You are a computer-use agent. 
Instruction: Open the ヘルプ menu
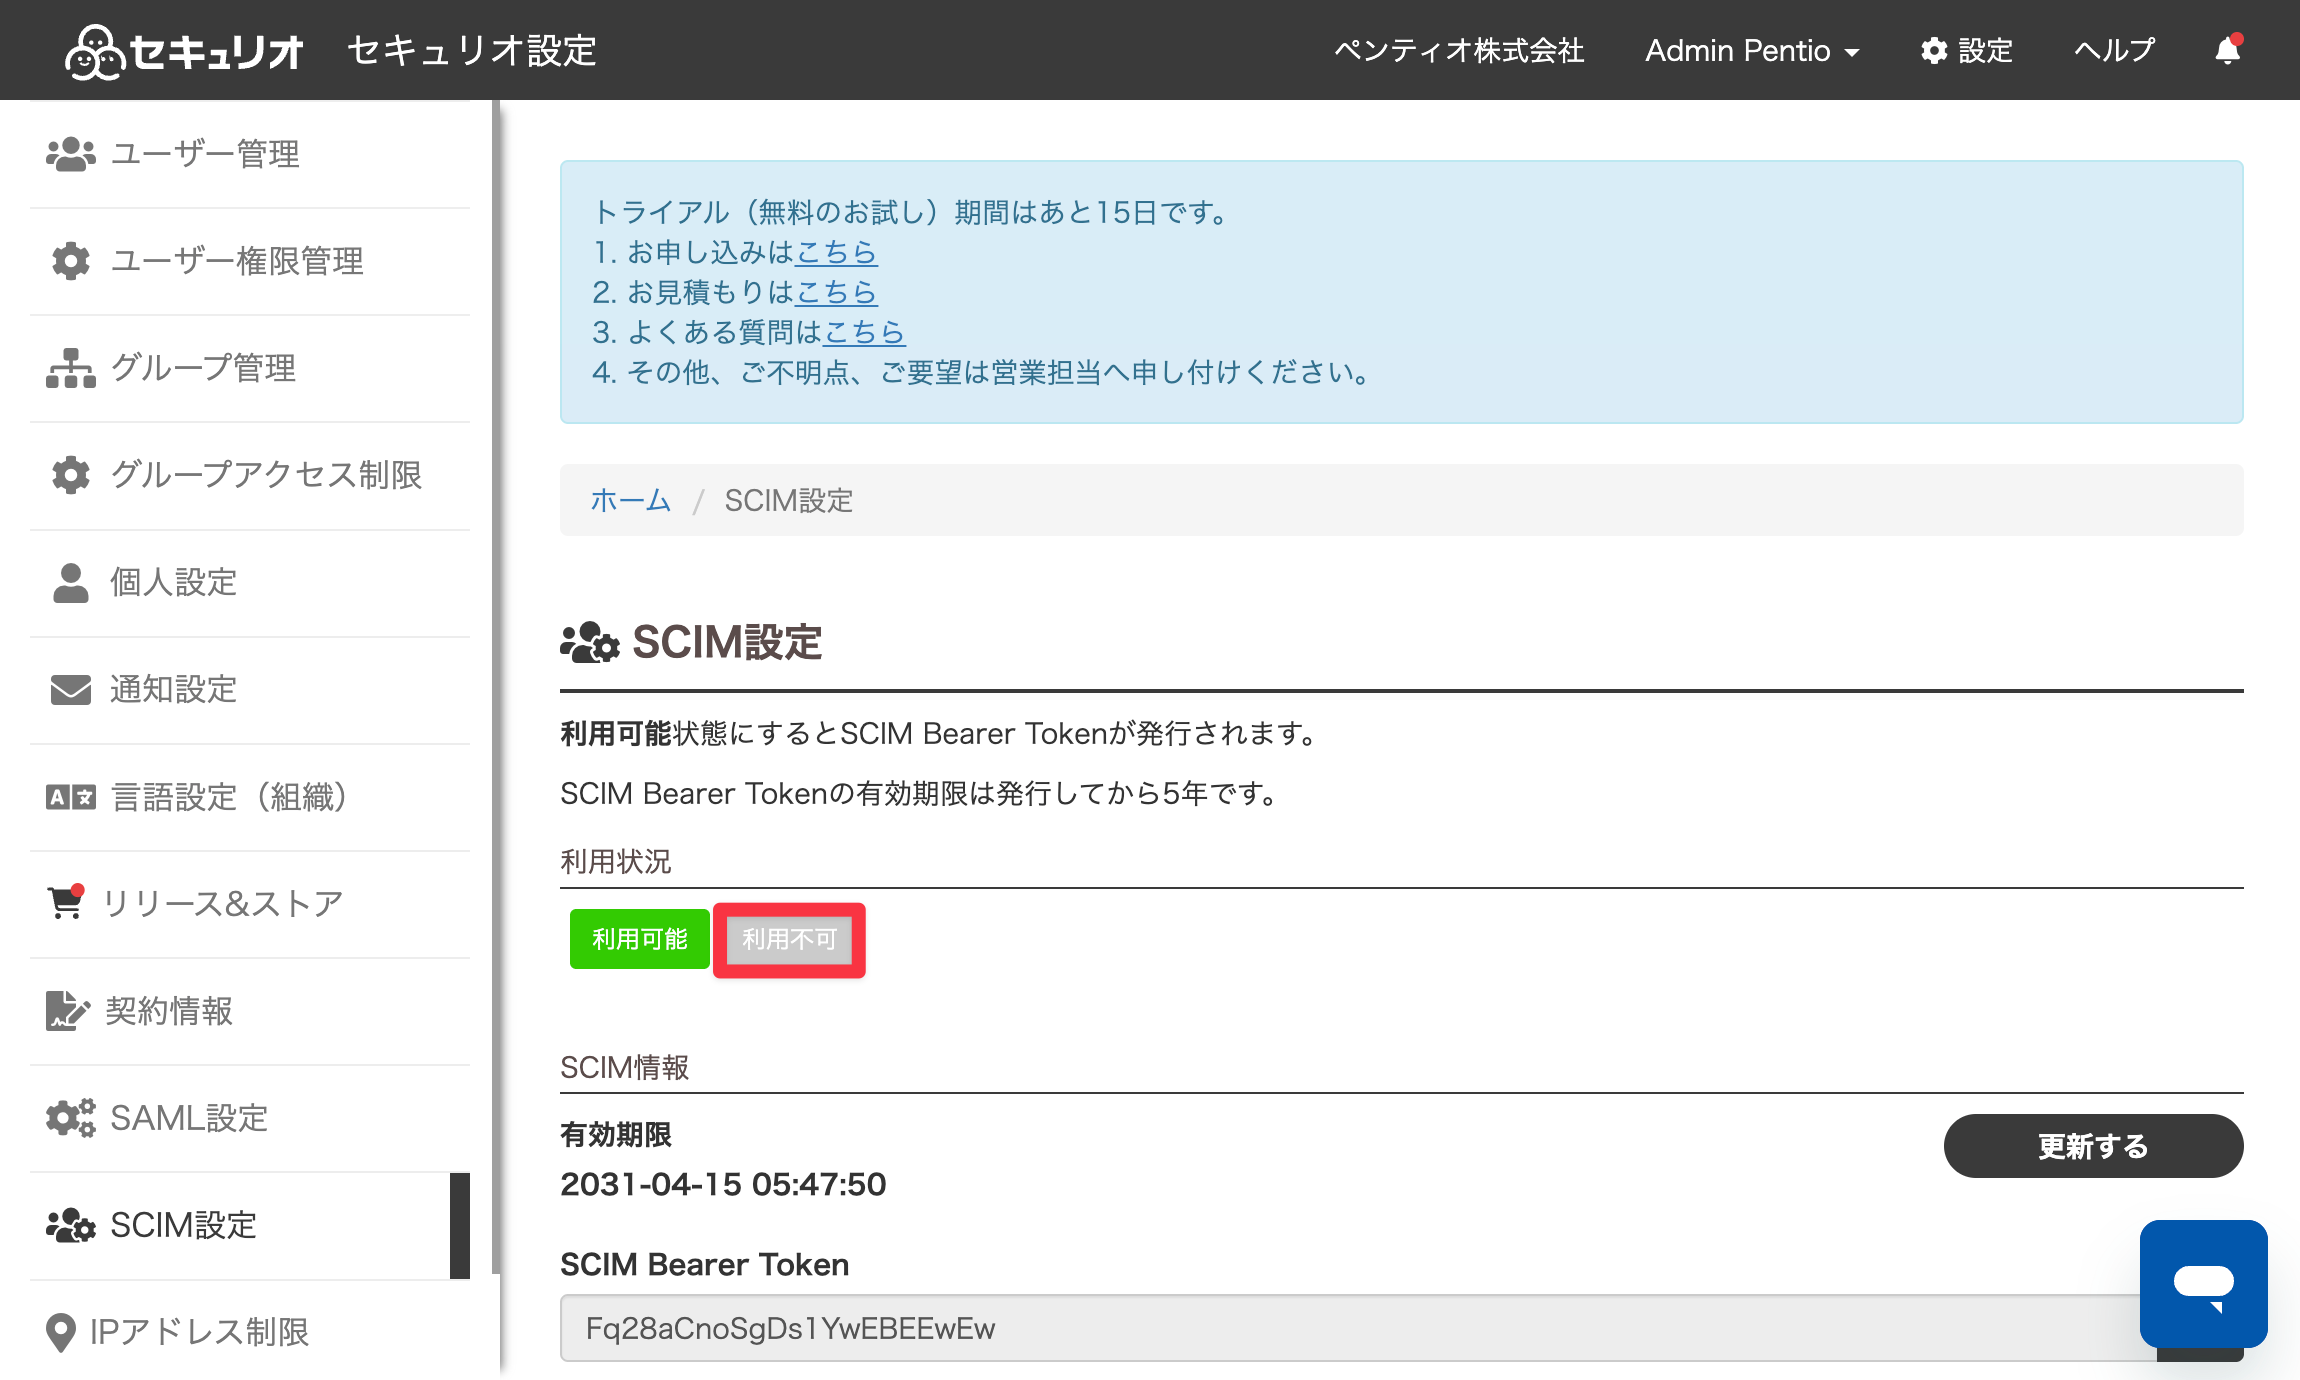(x=2114, y=50)
